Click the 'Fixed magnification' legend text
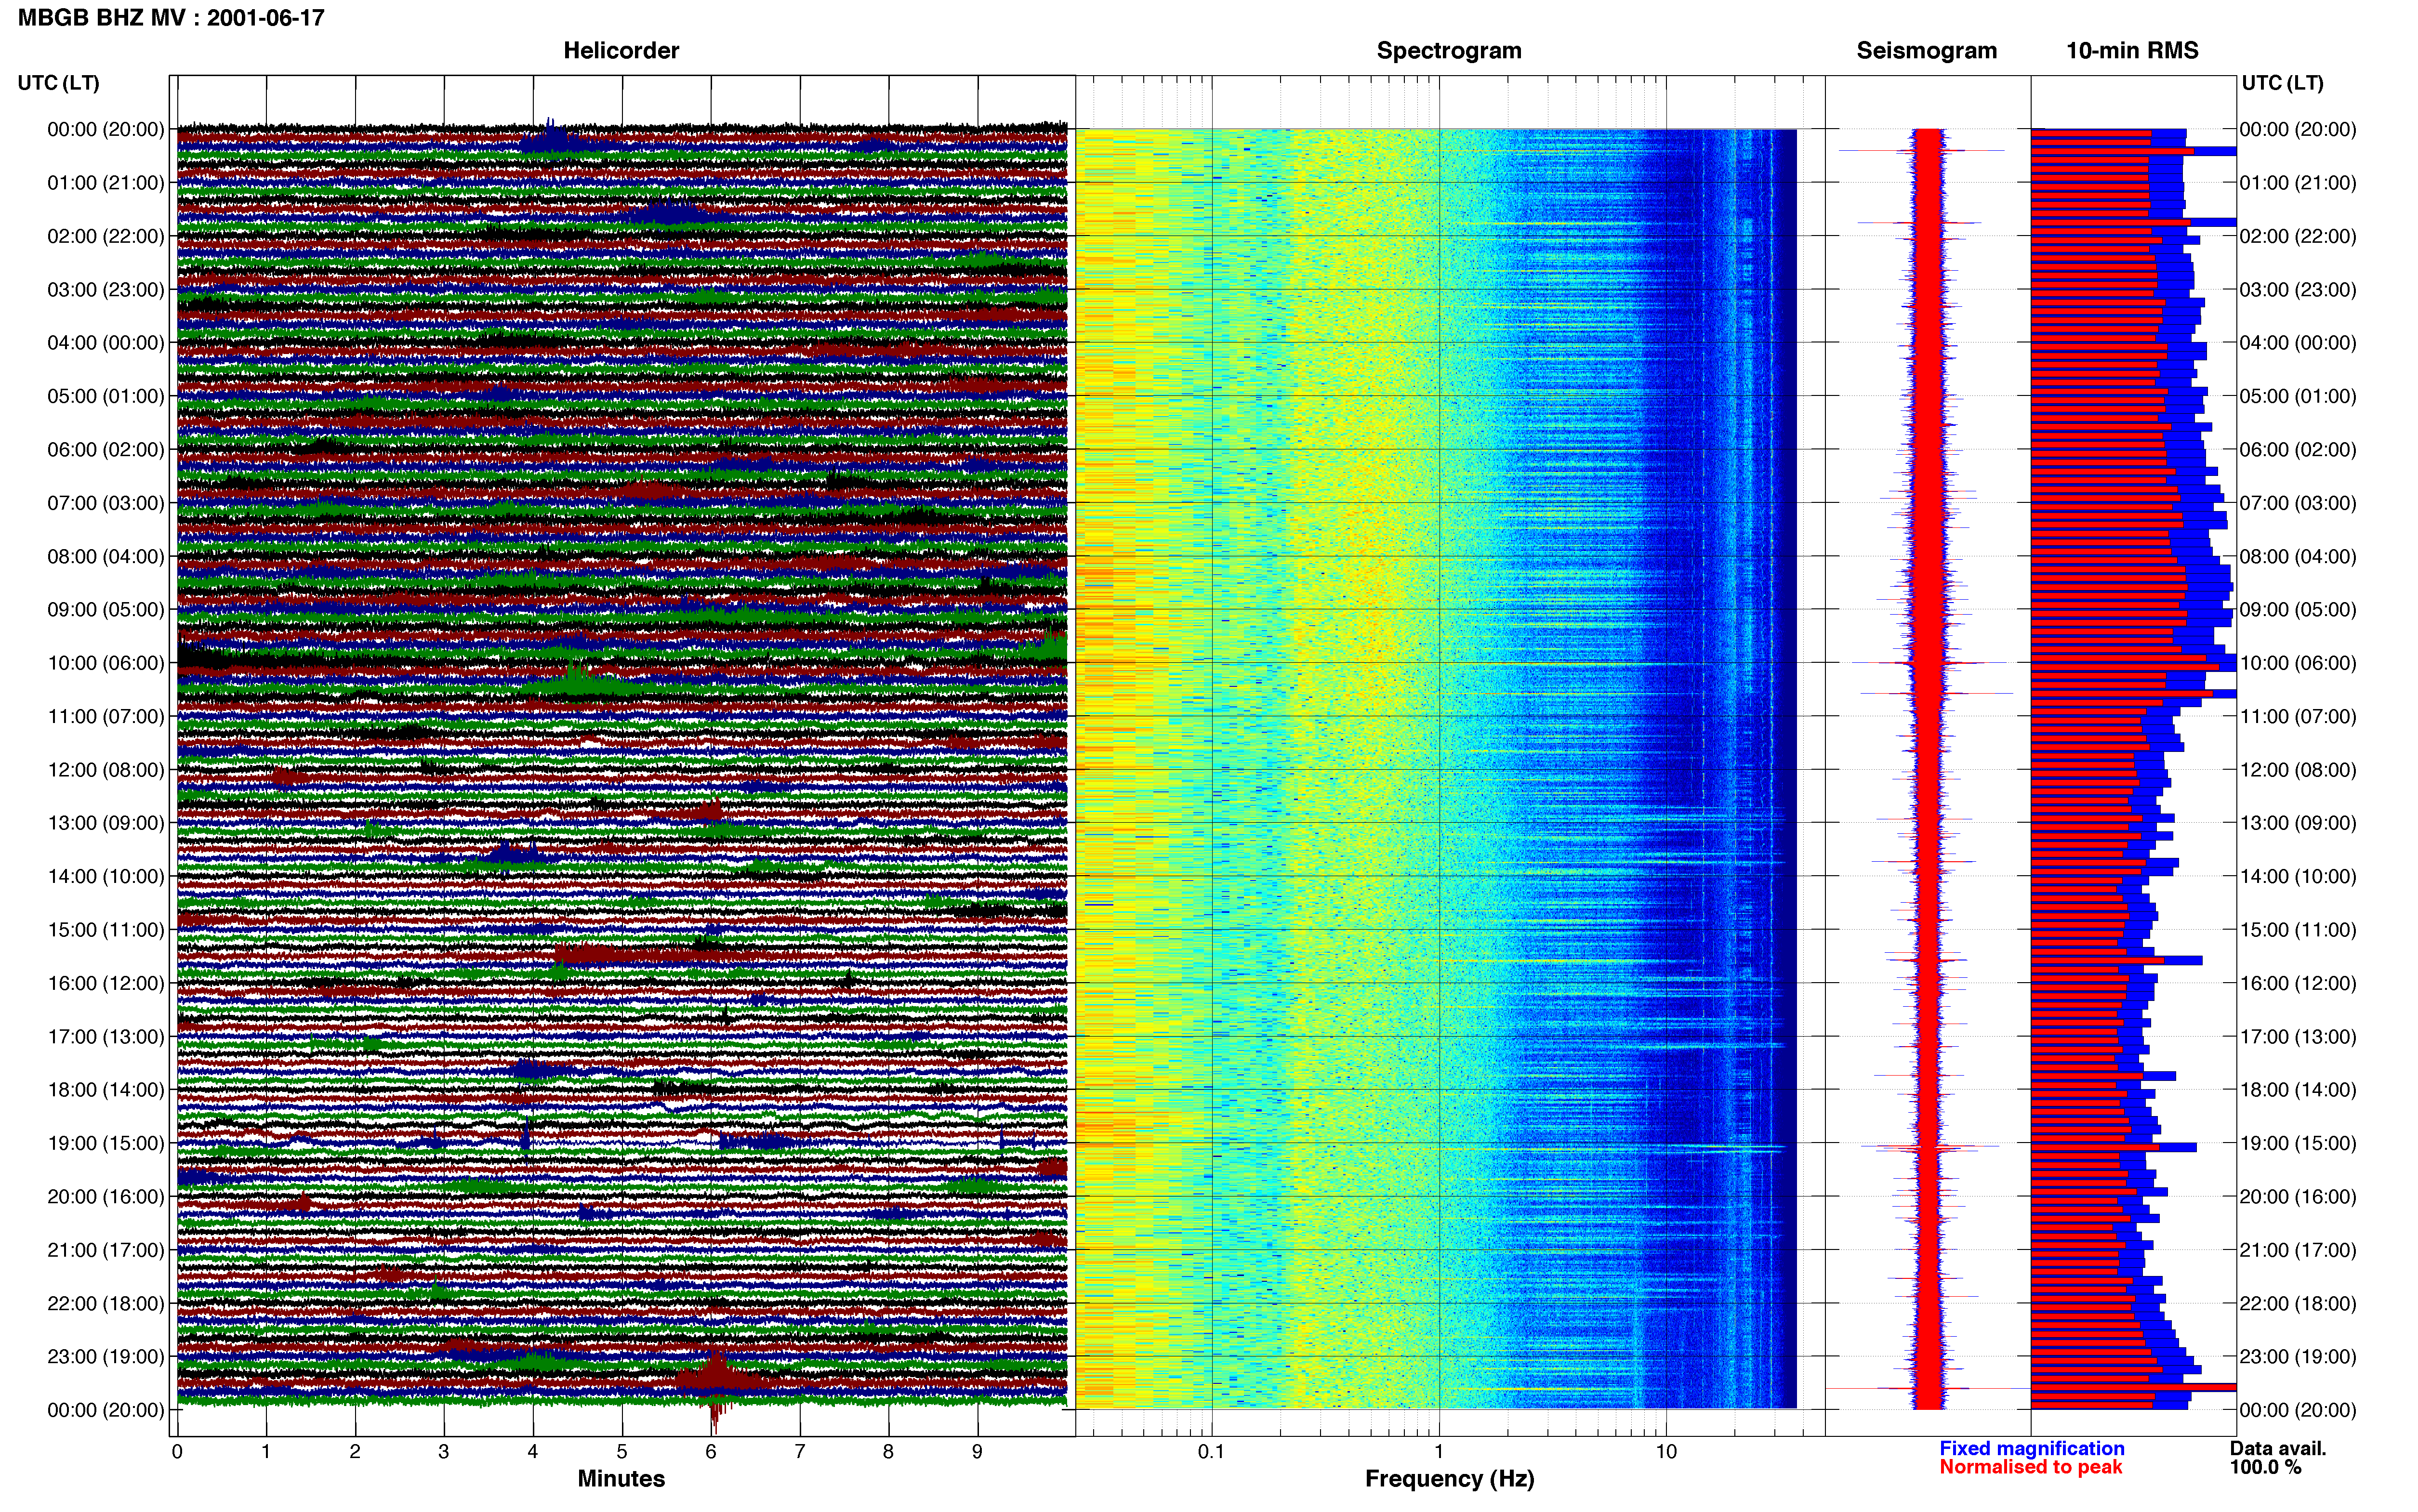This screenshot has width=2418, height=1512. coord(2032,1449)
